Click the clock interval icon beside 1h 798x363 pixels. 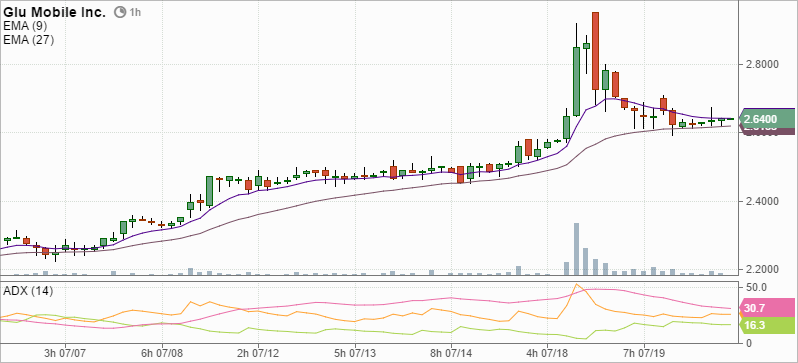pos(120,13)
